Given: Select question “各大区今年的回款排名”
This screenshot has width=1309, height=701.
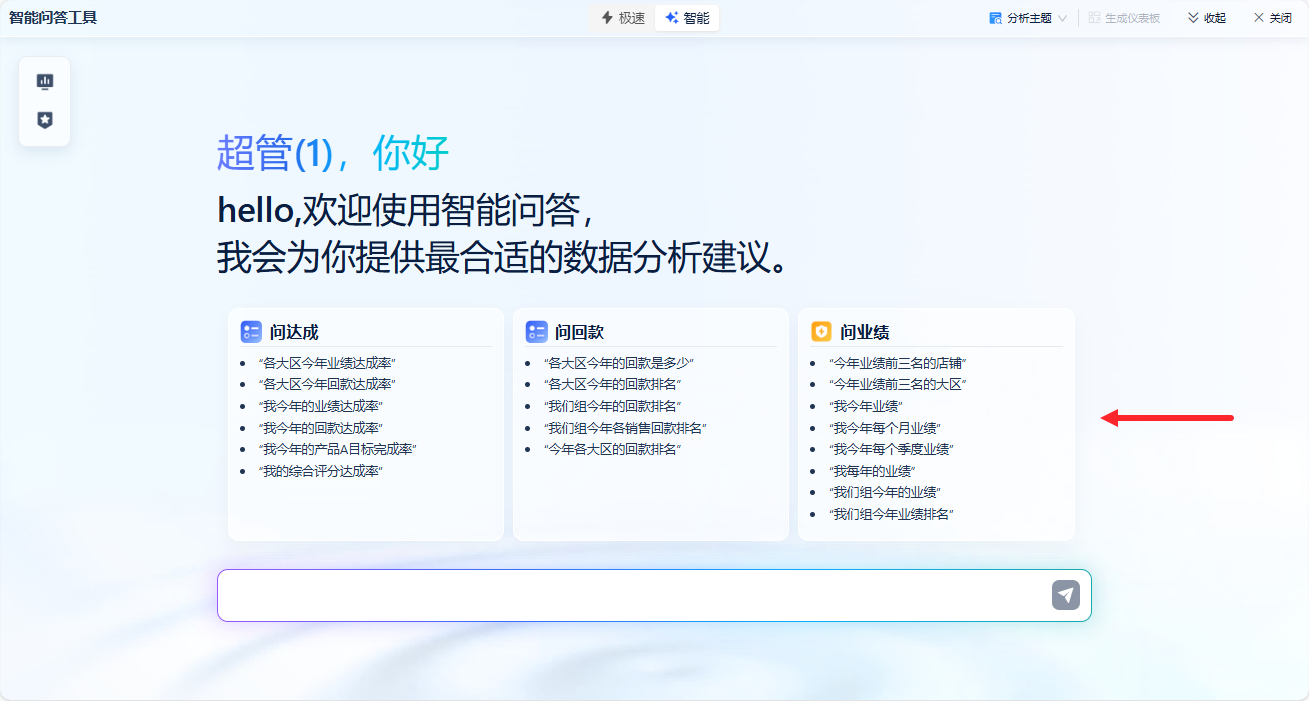Looking at the screenshot, I should [x=612, y=384].
